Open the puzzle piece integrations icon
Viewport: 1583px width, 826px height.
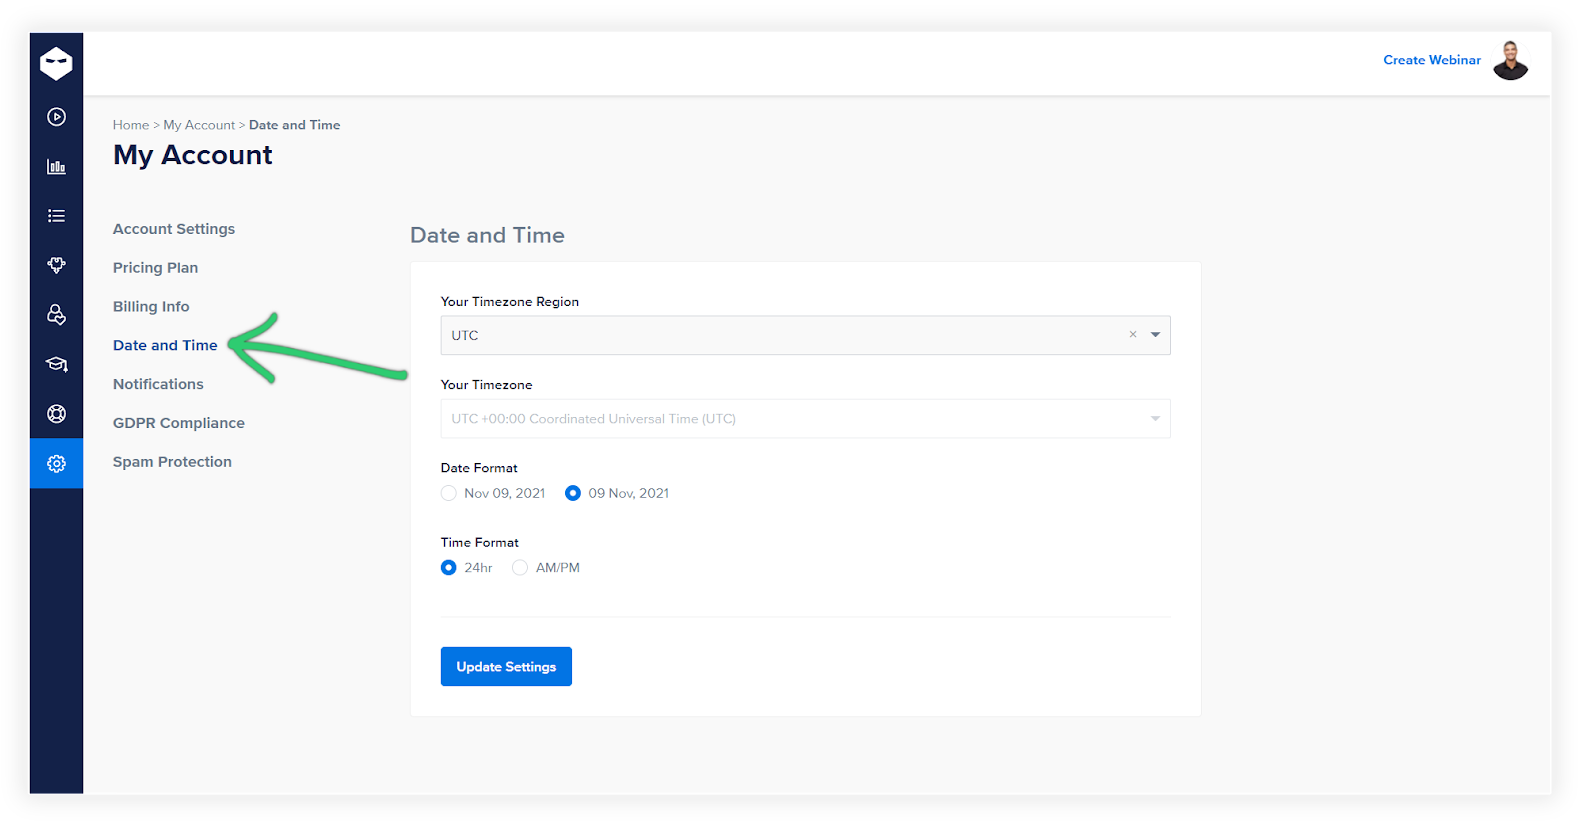[56, 265]
